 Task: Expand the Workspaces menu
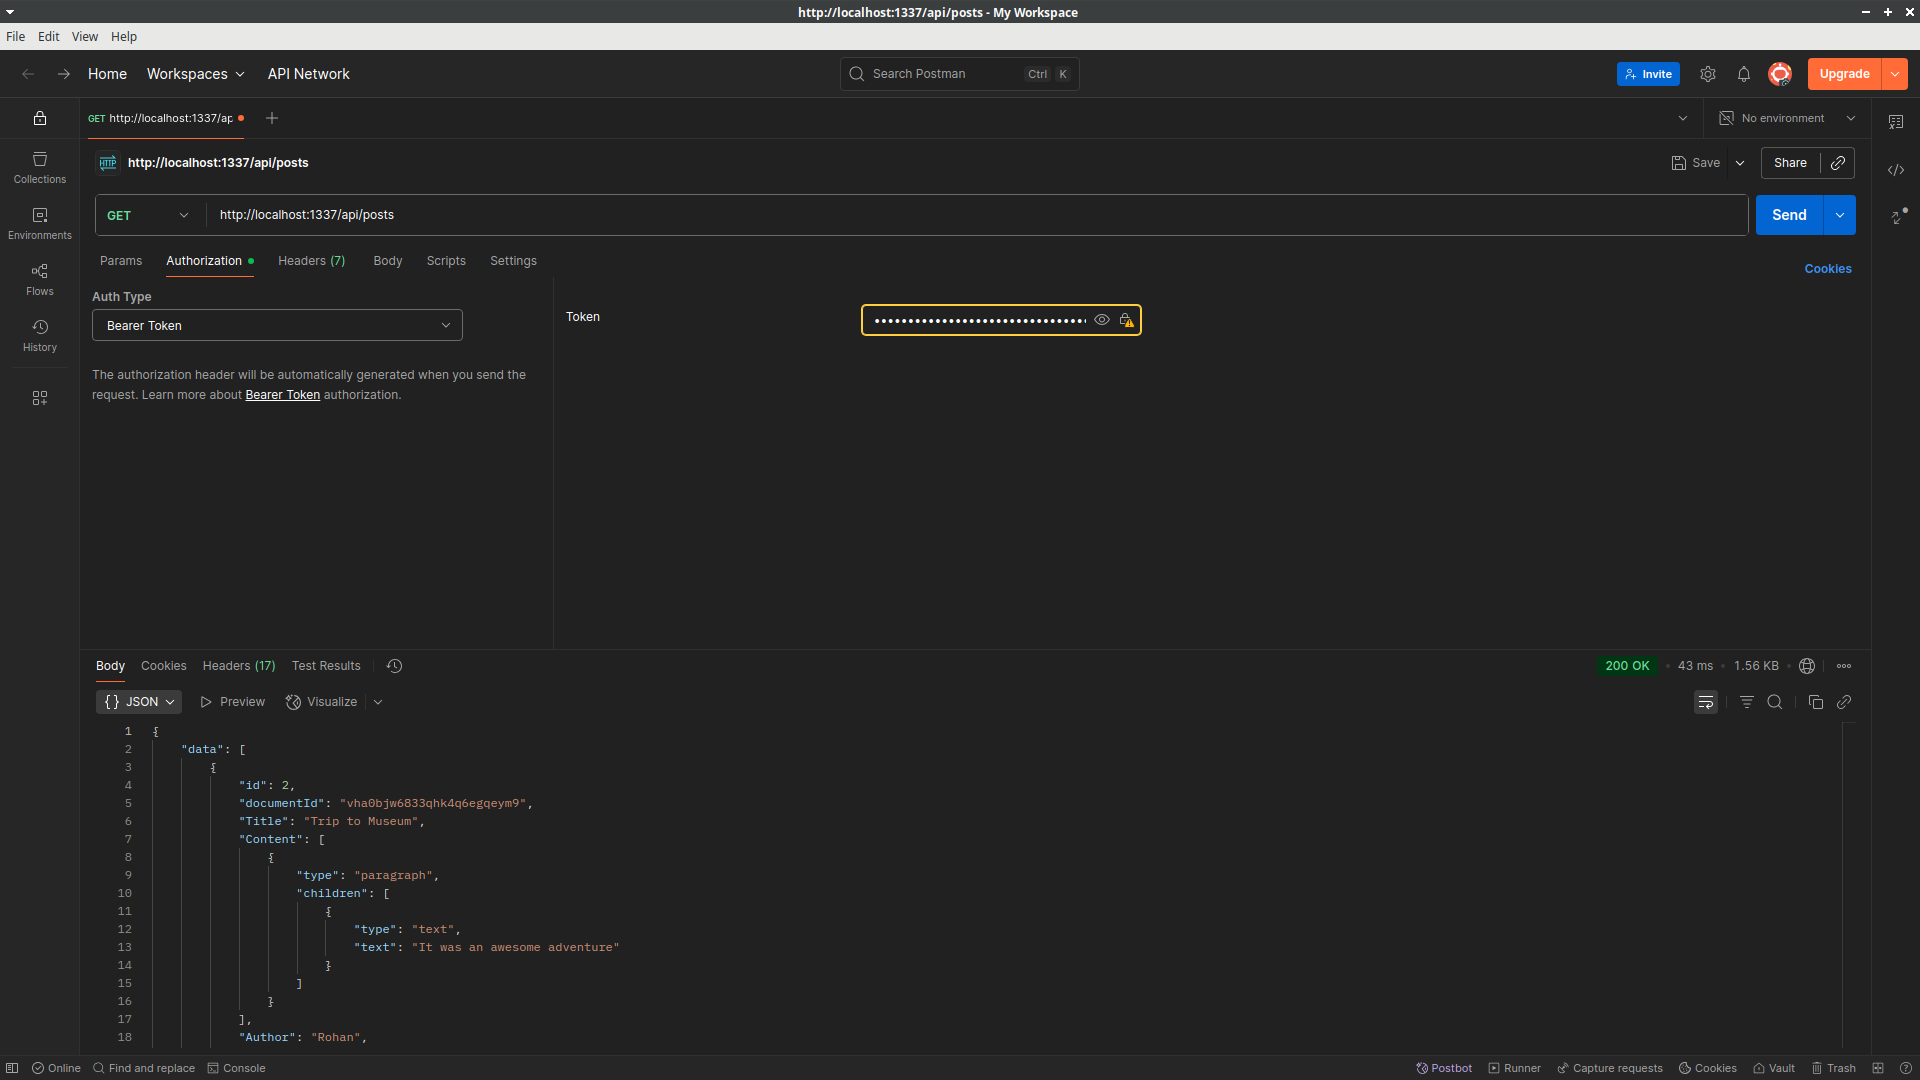(195, 74)
